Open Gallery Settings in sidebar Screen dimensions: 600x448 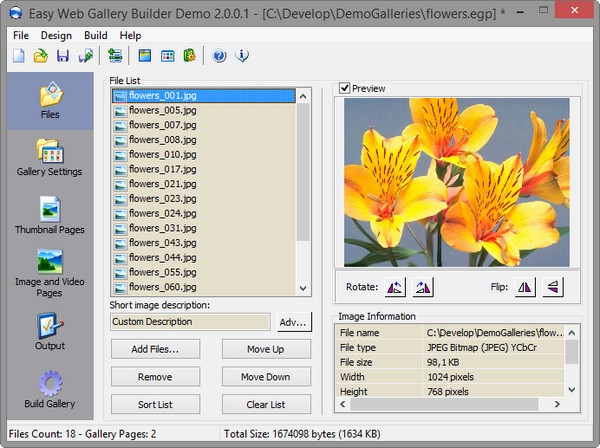pyautogui.click(x=49, y=157)
